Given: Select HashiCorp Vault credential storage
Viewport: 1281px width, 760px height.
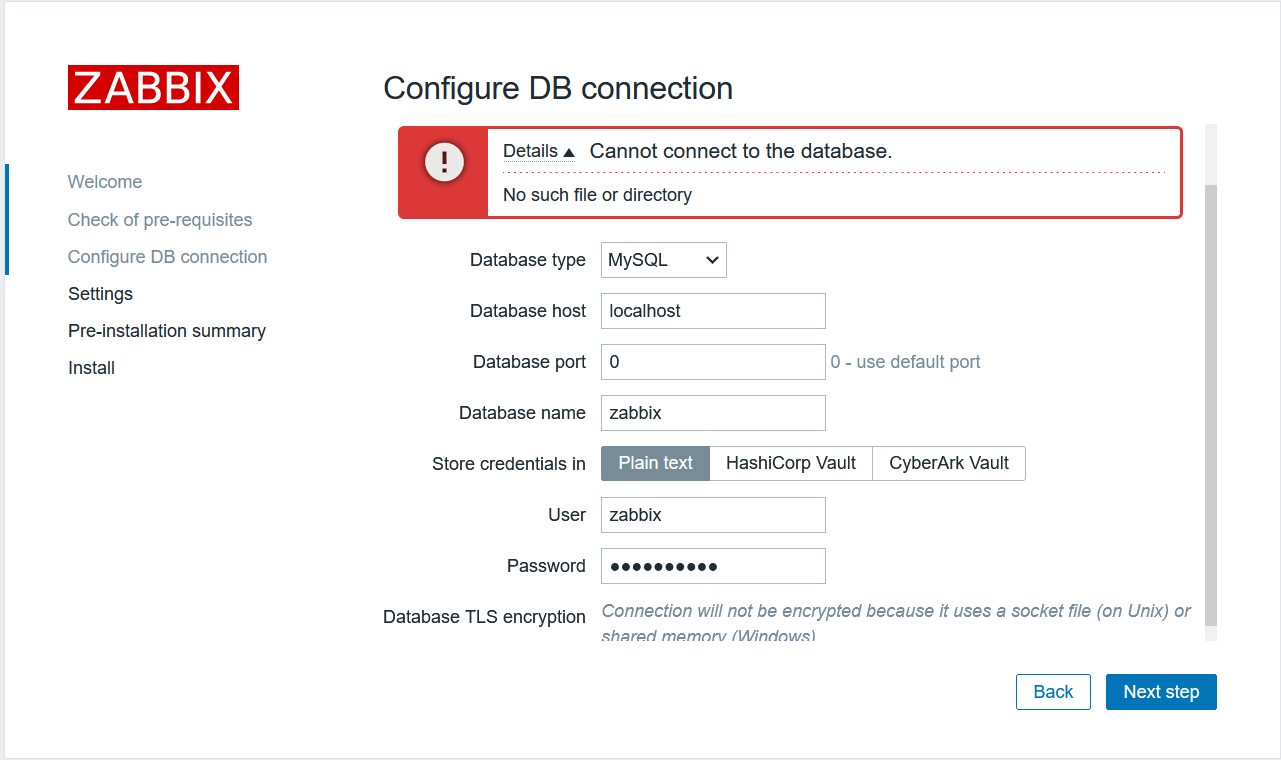Looking at the screenshot, I should 791,463.
